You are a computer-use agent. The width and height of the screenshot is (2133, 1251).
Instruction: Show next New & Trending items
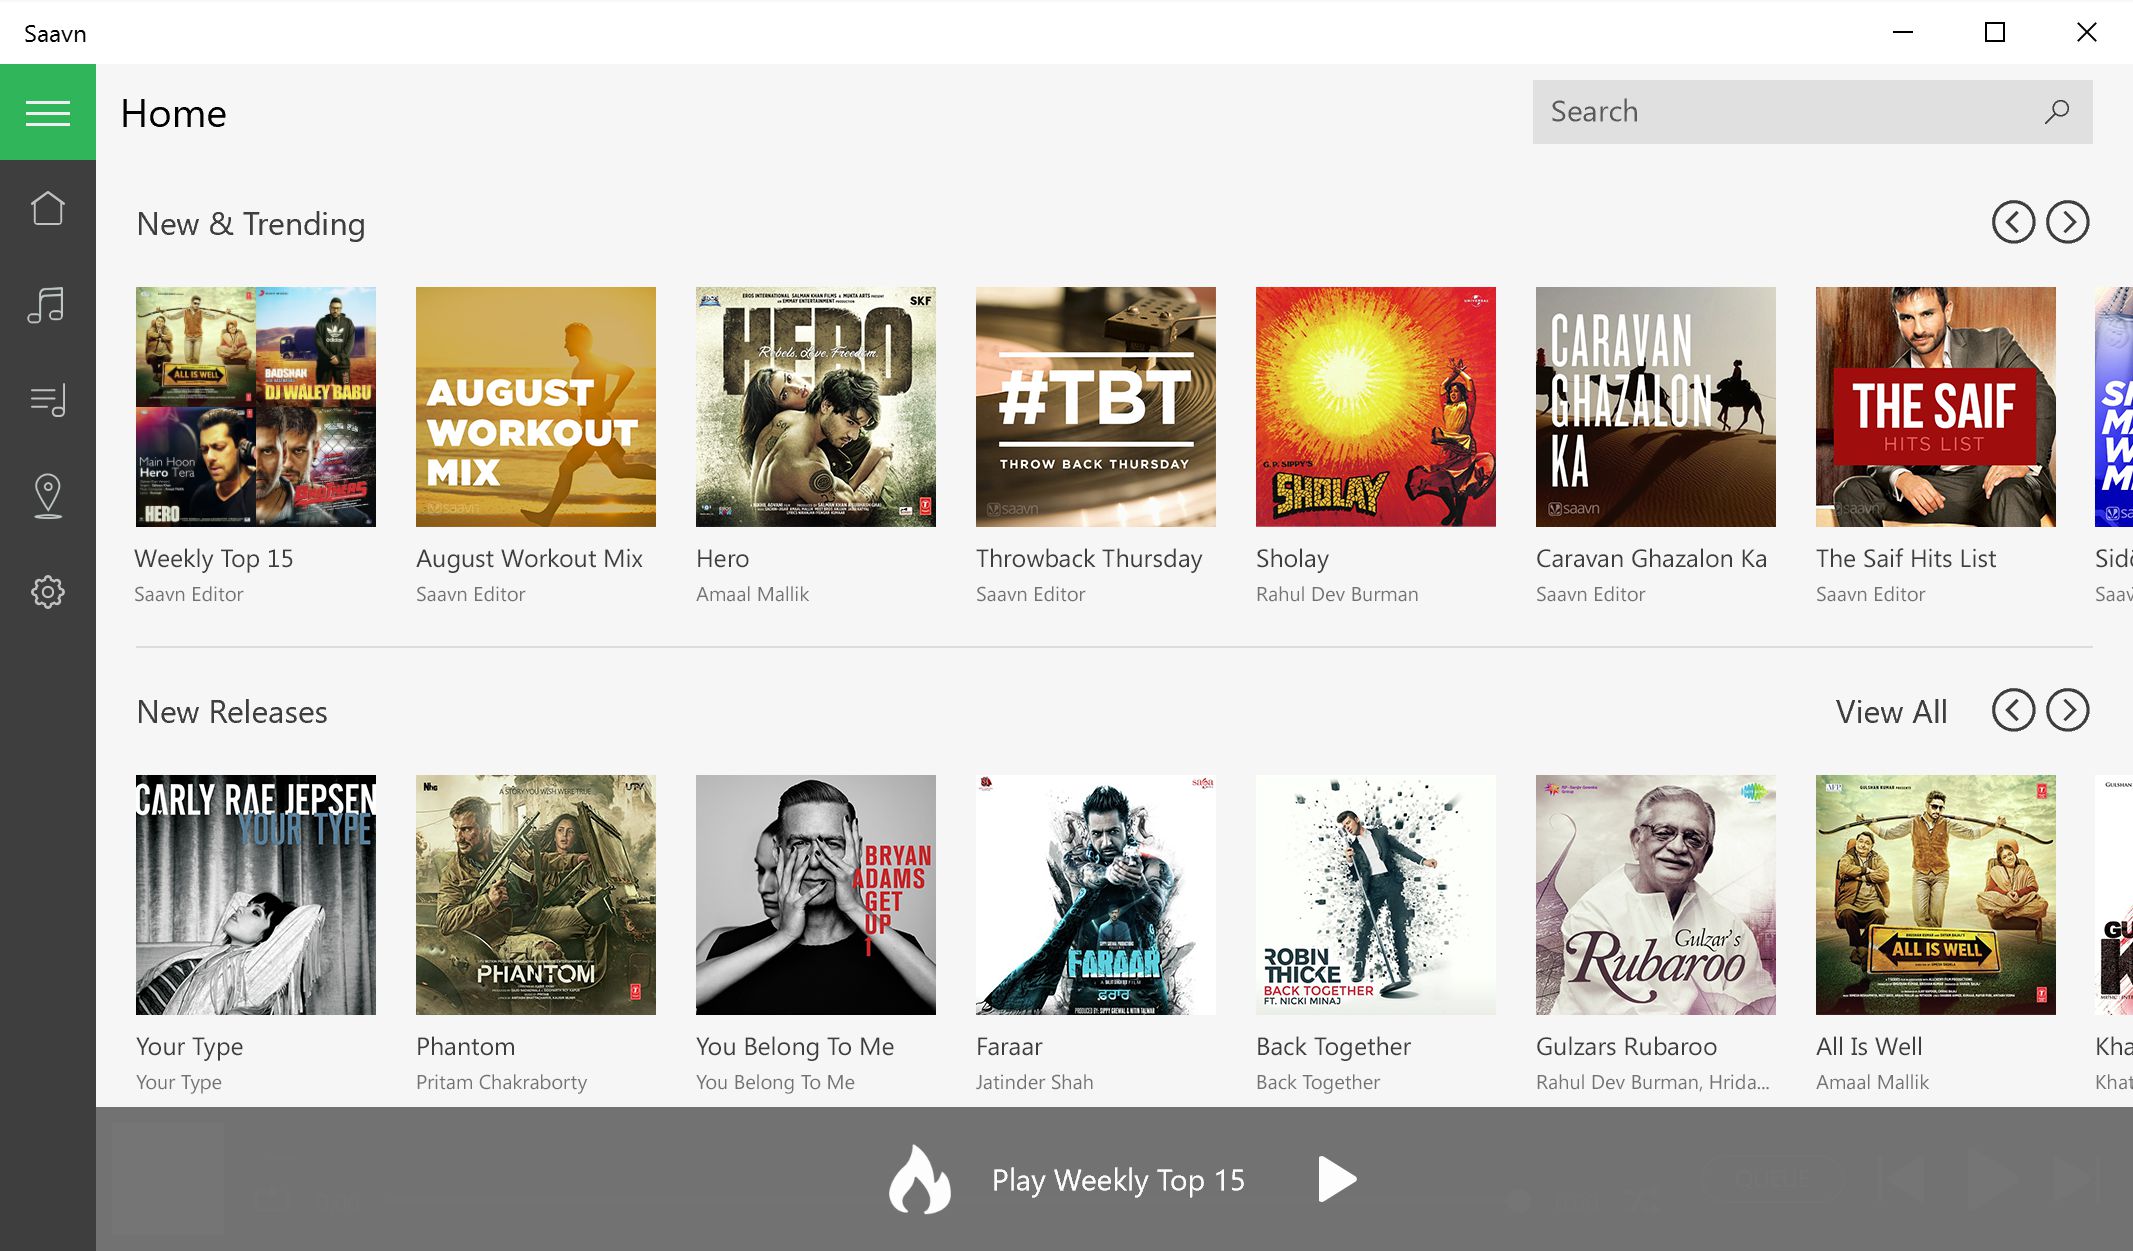[2068, 222]
